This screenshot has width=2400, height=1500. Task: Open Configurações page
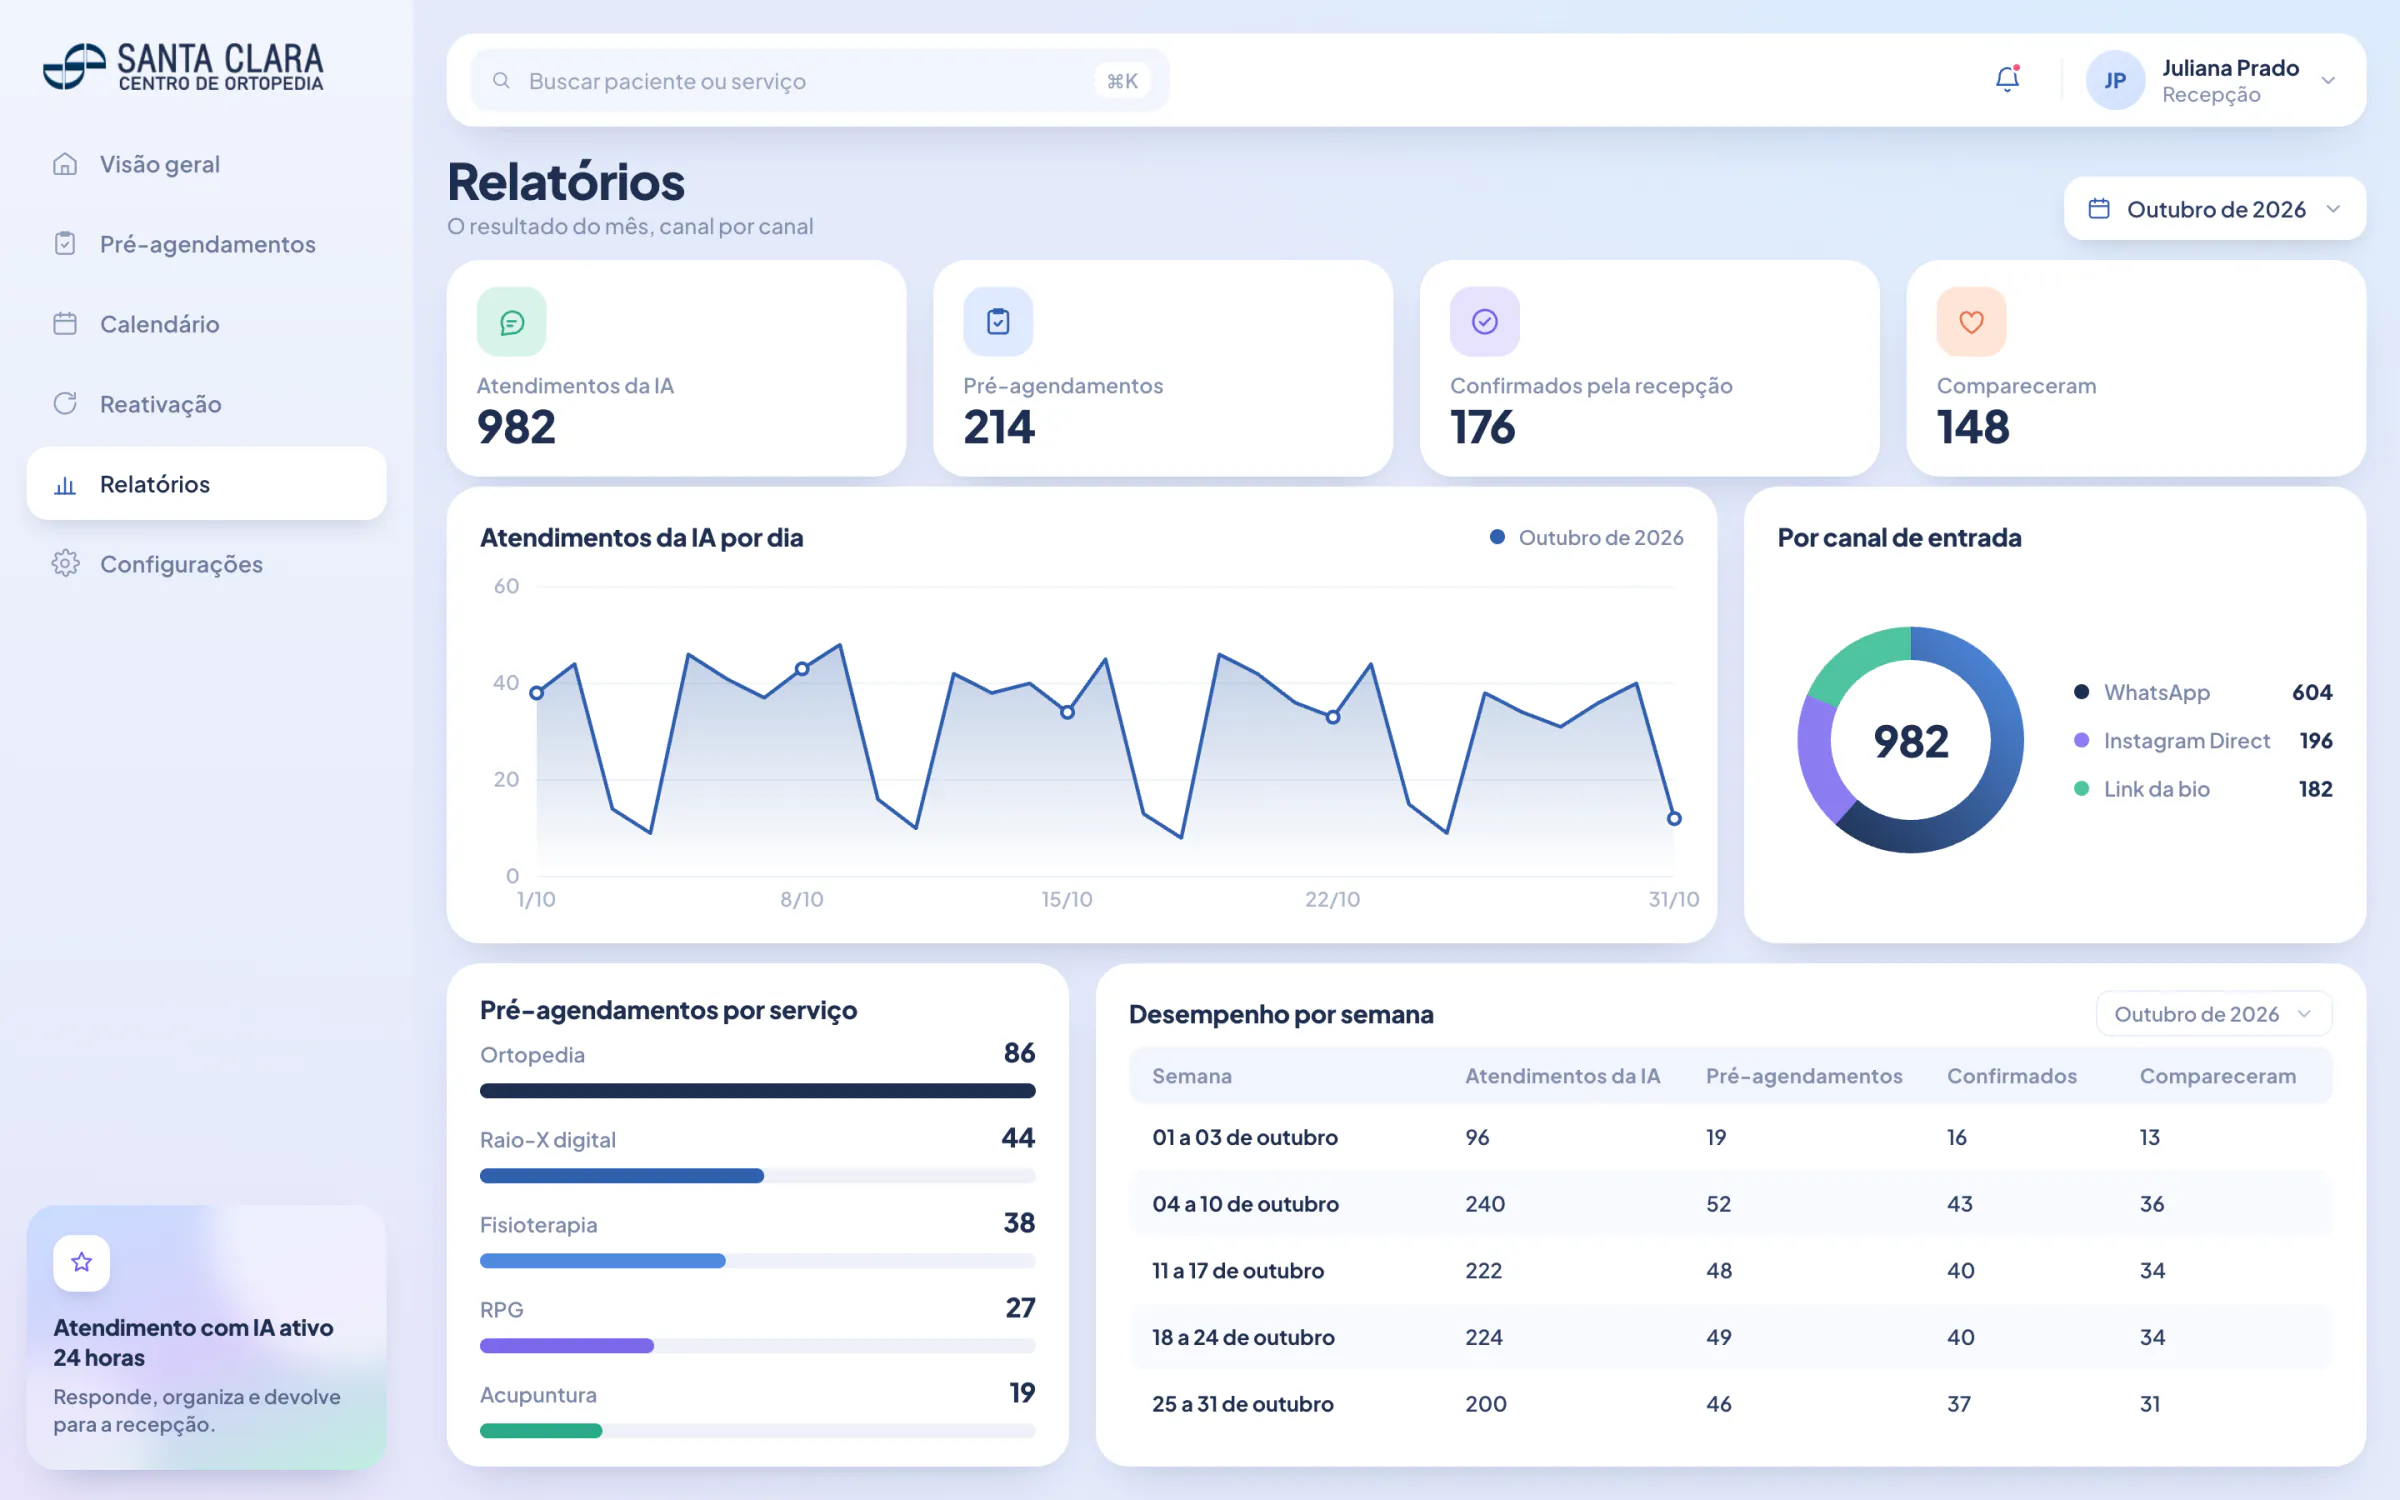click(206, 564)
